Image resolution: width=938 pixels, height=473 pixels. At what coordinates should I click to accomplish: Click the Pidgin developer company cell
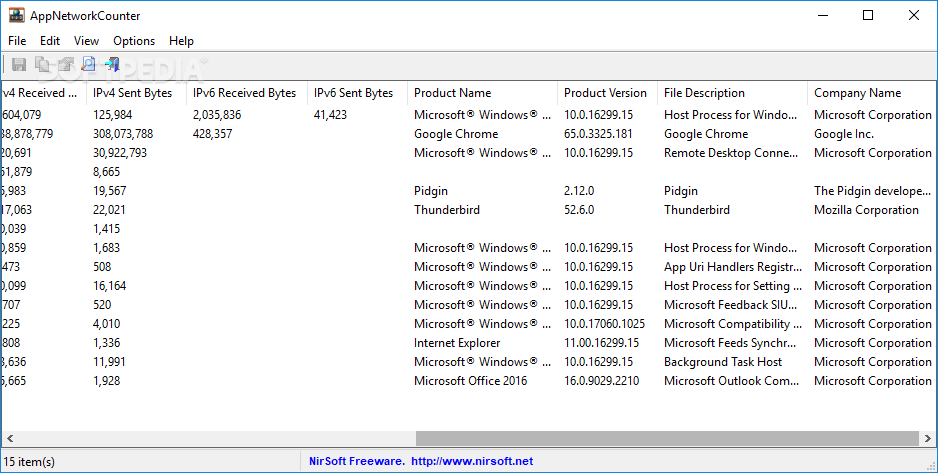point(872,191)
